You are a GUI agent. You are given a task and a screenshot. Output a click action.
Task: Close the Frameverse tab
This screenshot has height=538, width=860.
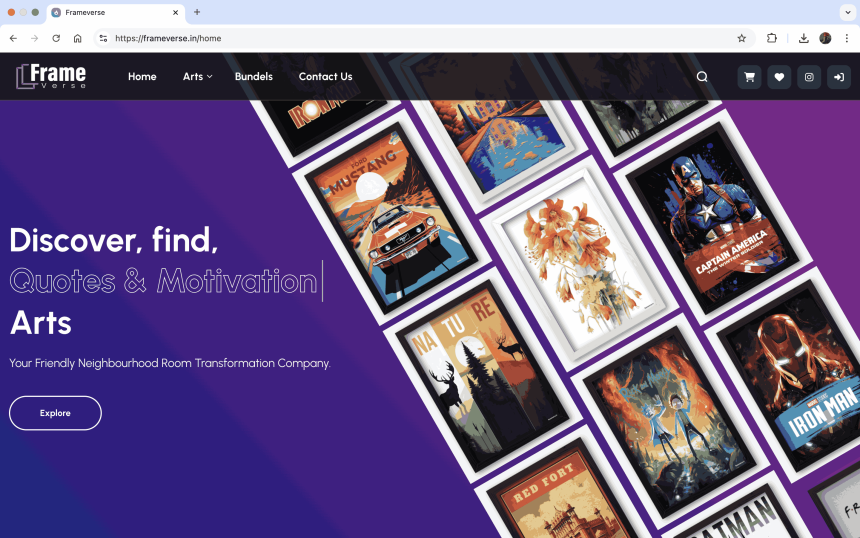click(x=176, y=12)
